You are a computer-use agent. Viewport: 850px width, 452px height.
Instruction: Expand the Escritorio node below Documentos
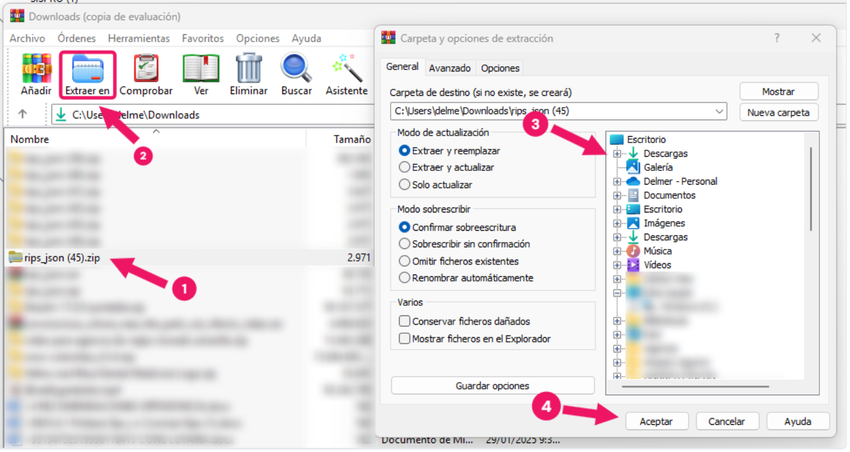pos(617,209)
